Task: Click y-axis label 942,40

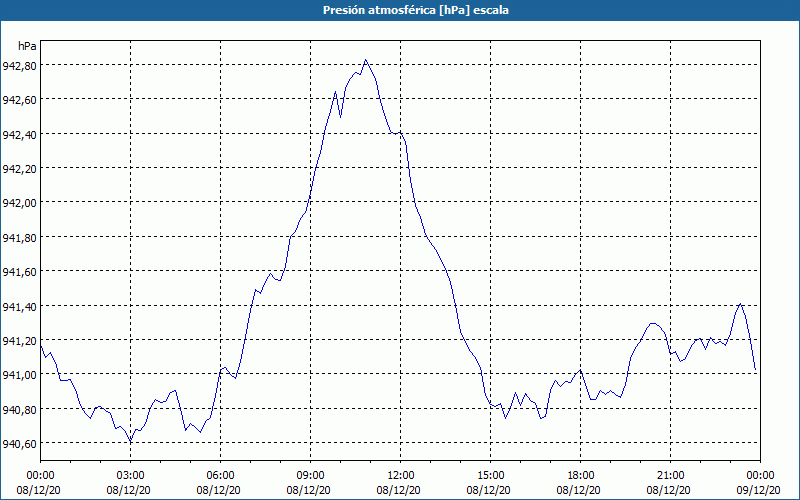Action: point(20,134)
